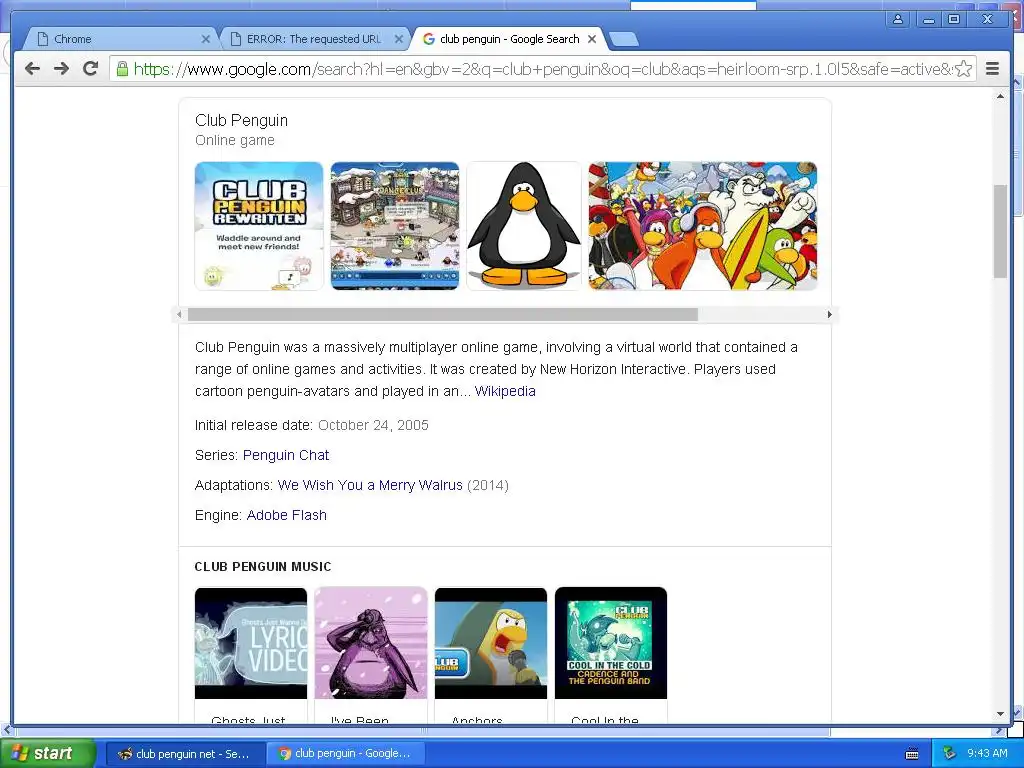Screen dimensions: 1024x768
Task: Click the image carousel left scroll arrow
Action: [180, 315]
